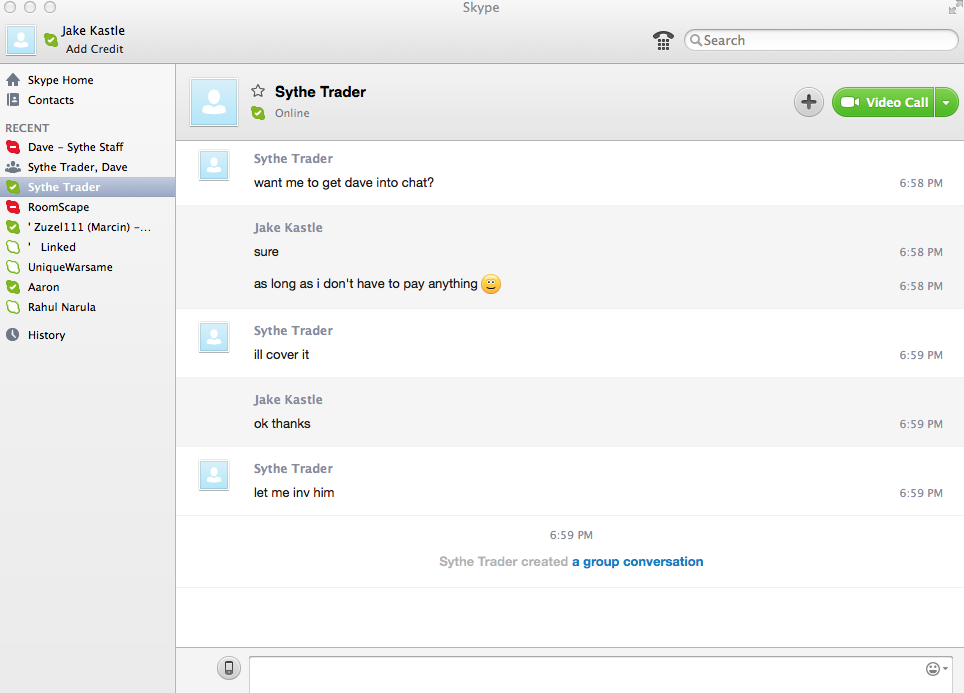The height and width of the screenshot is (693, 964).
Task: Favorite Sythe Trader with the star
Action: pos(258,91)
